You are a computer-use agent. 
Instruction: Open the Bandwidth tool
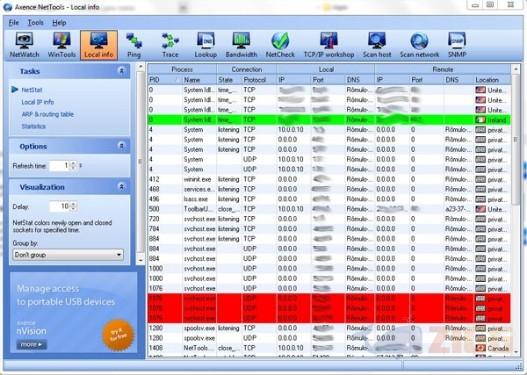241,45
